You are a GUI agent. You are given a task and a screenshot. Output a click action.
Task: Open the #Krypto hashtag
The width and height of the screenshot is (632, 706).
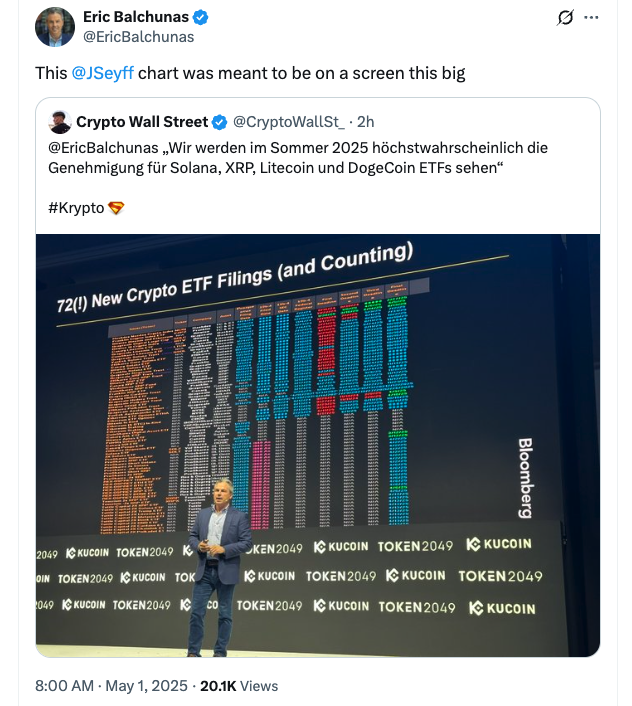pyautogui.click(x=77, y=208)
